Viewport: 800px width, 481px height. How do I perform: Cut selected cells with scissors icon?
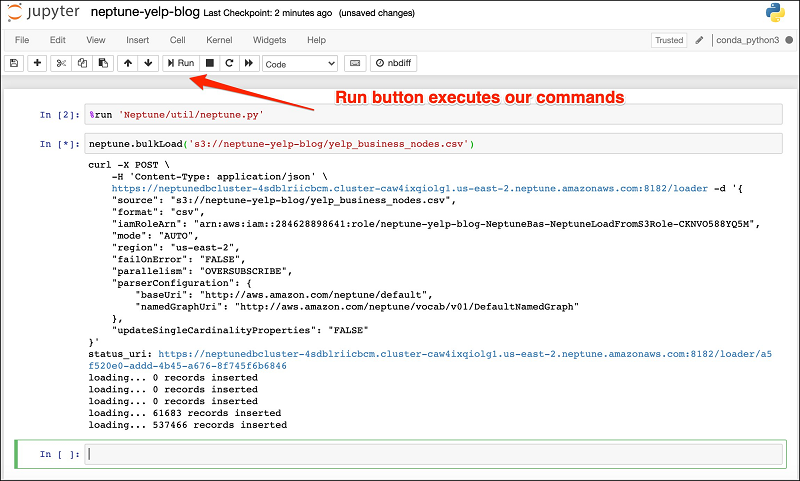tap(61, 63)
